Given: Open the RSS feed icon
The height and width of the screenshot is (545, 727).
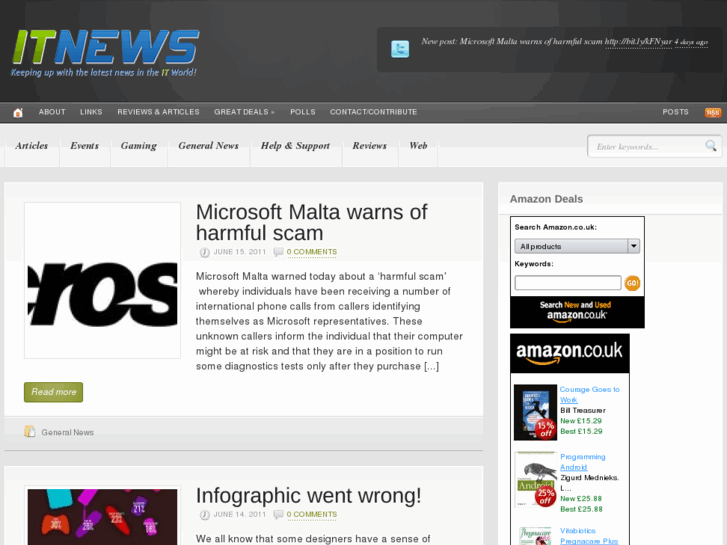Looking at the screenshot, I should point(713,112).
